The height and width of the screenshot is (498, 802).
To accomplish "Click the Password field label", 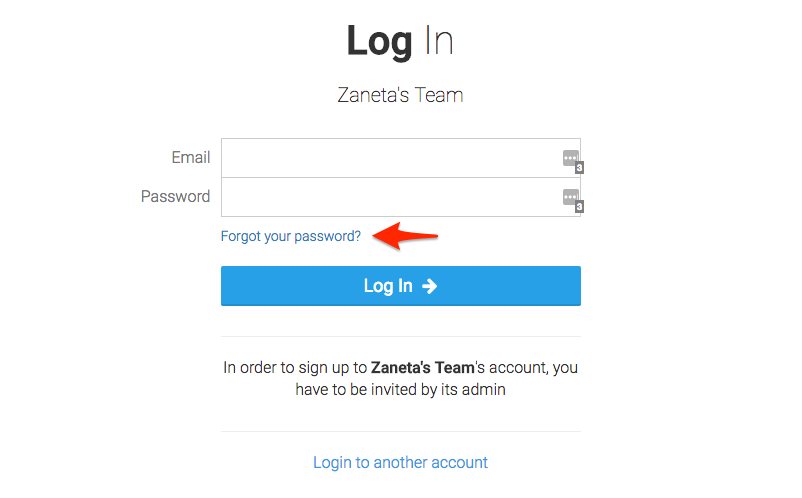I will [x=175, y=196].
